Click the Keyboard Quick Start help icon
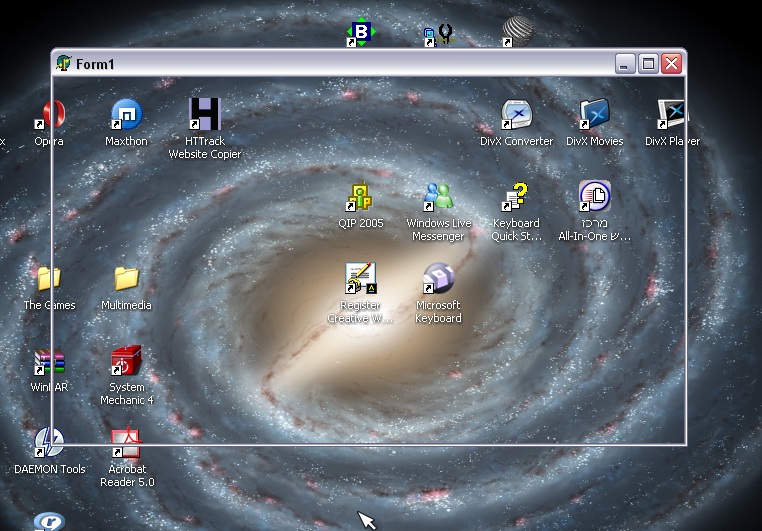The width and height of the screenshot is (762, 531). (x=516, y=198)
